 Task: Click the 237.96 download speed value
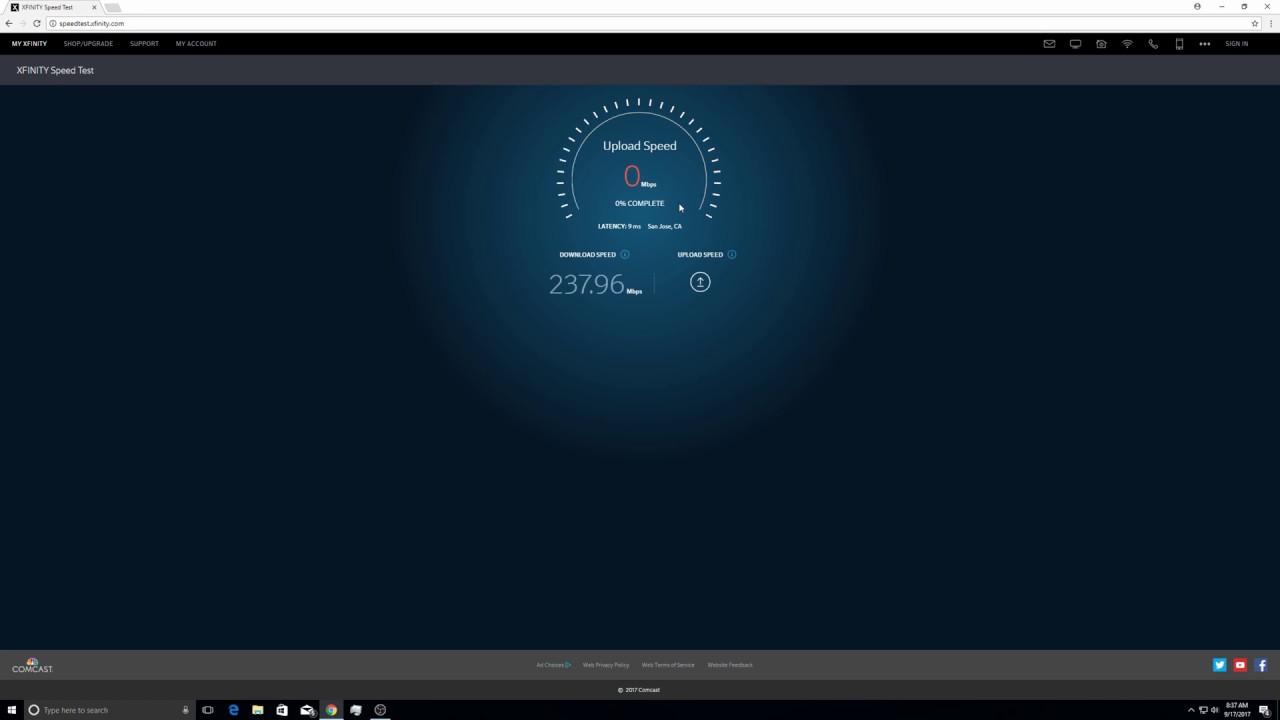pyautogui.click(x=586, y=284)
